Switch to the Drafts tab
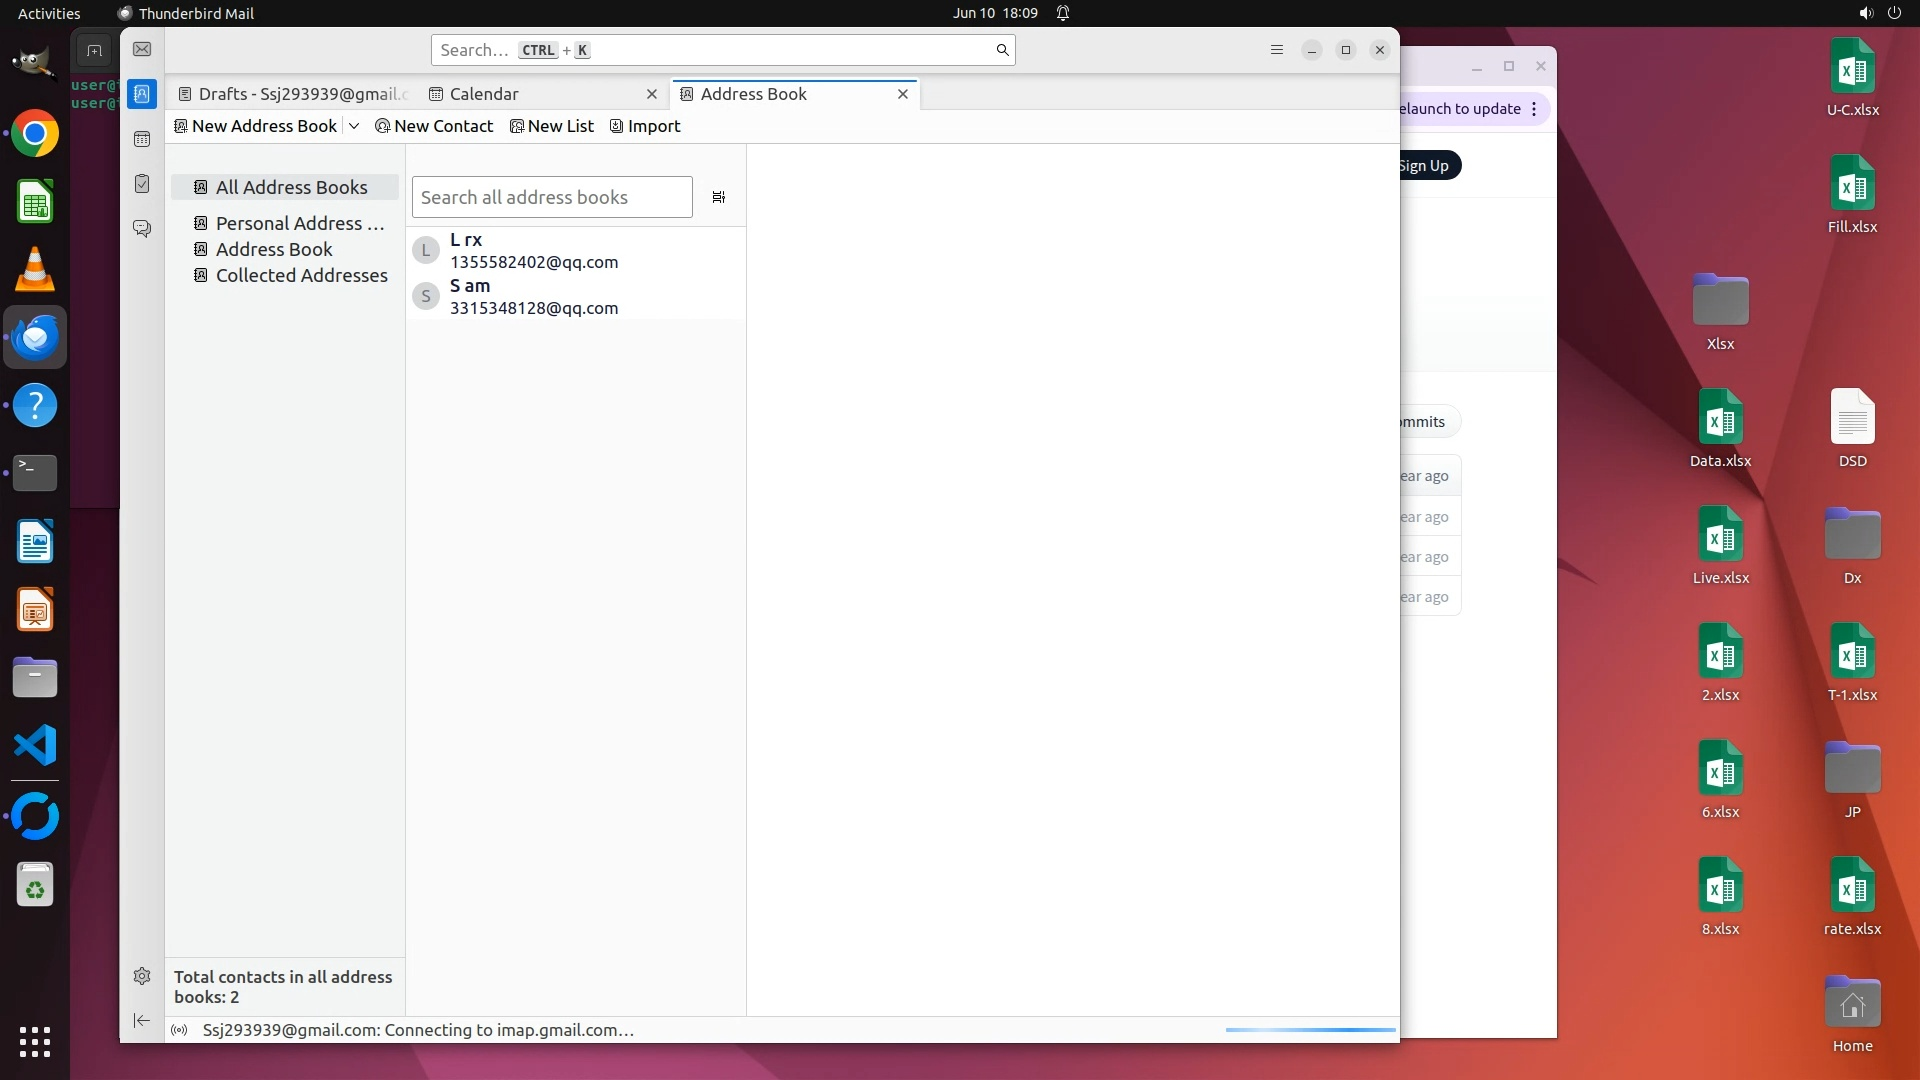Viewport: 1920px width, 1080px height. (x=292, y=94)
